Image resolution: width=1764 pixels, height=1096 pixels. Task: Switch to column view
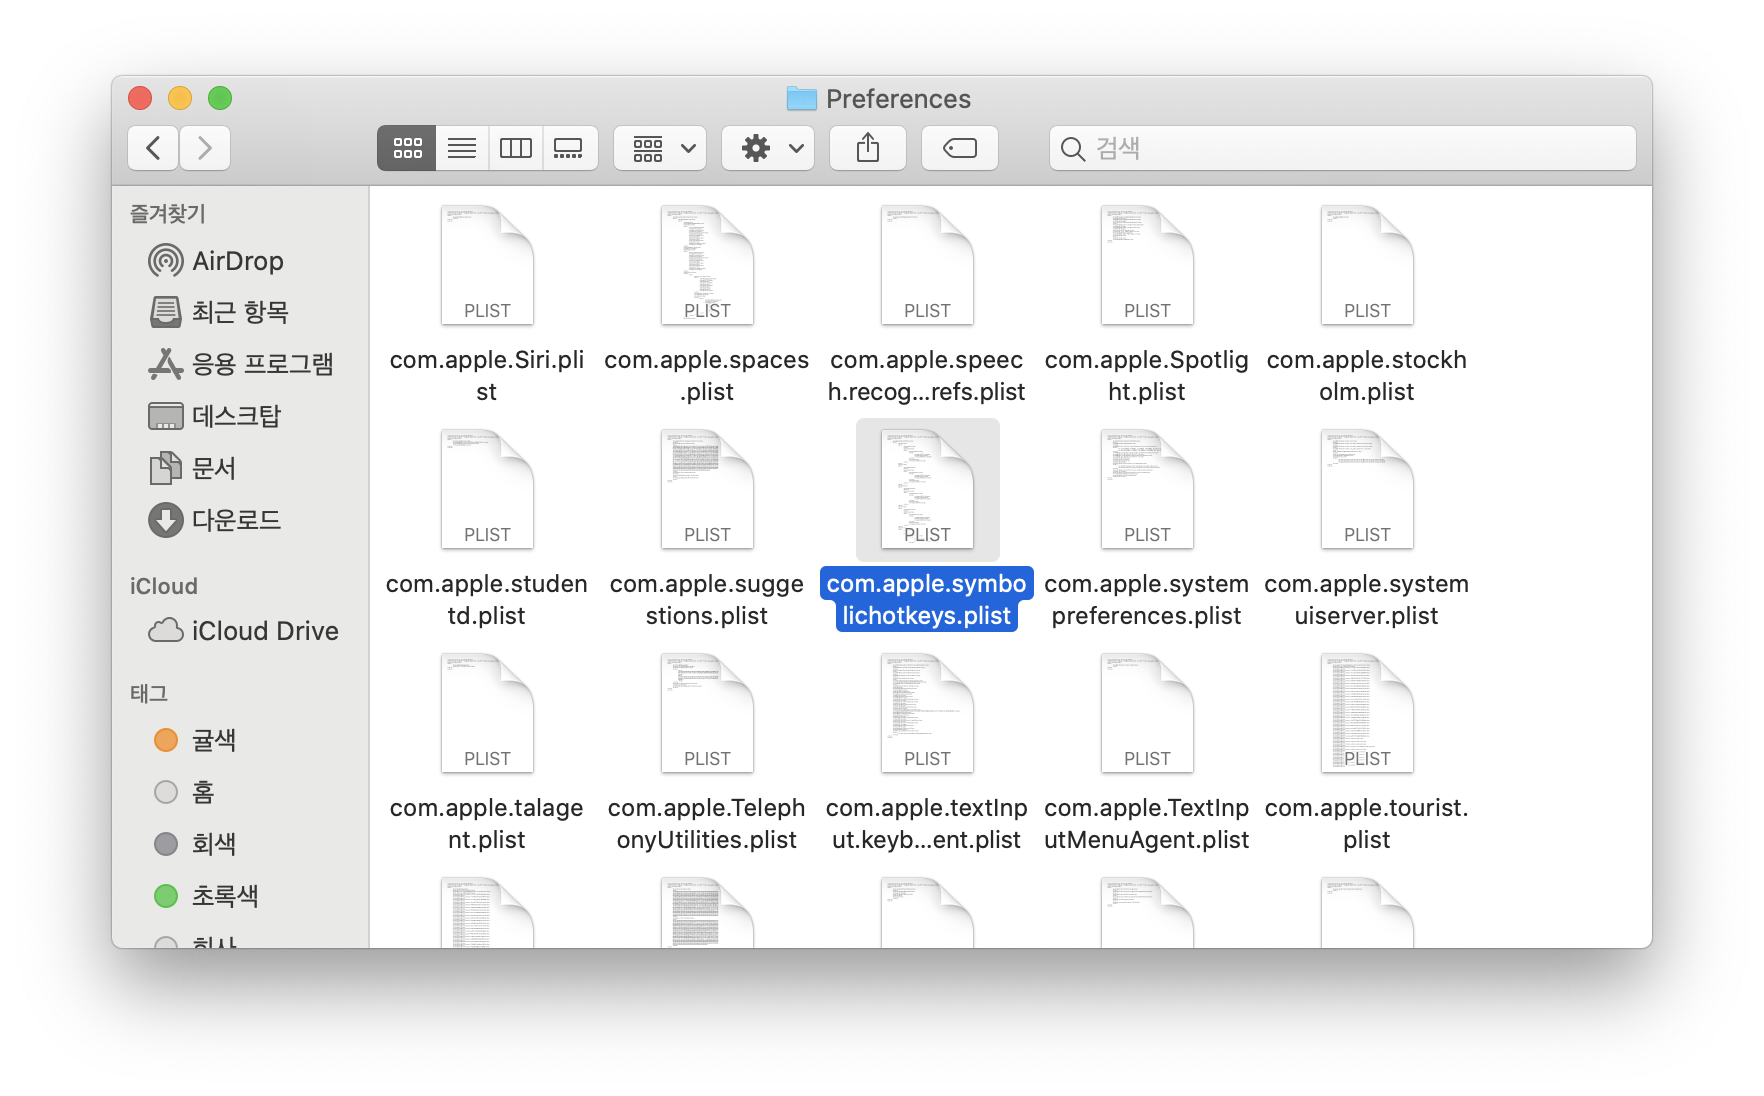tap(516, 148)
